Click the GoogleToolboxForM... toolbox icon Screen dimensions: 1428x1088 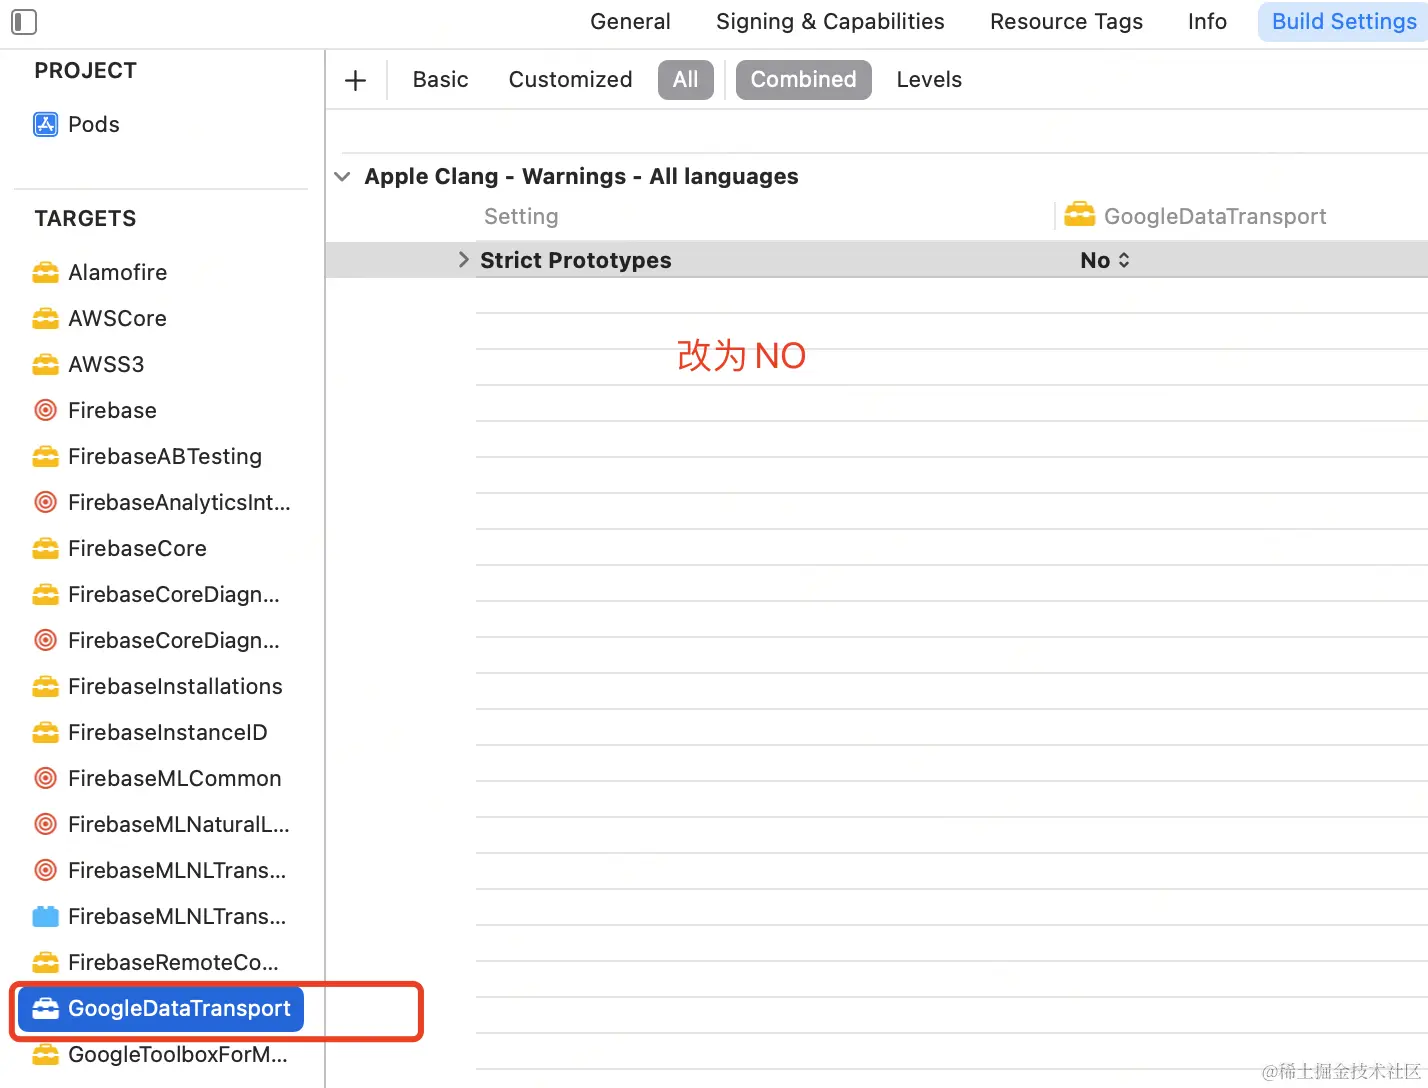click(46, 1054)
